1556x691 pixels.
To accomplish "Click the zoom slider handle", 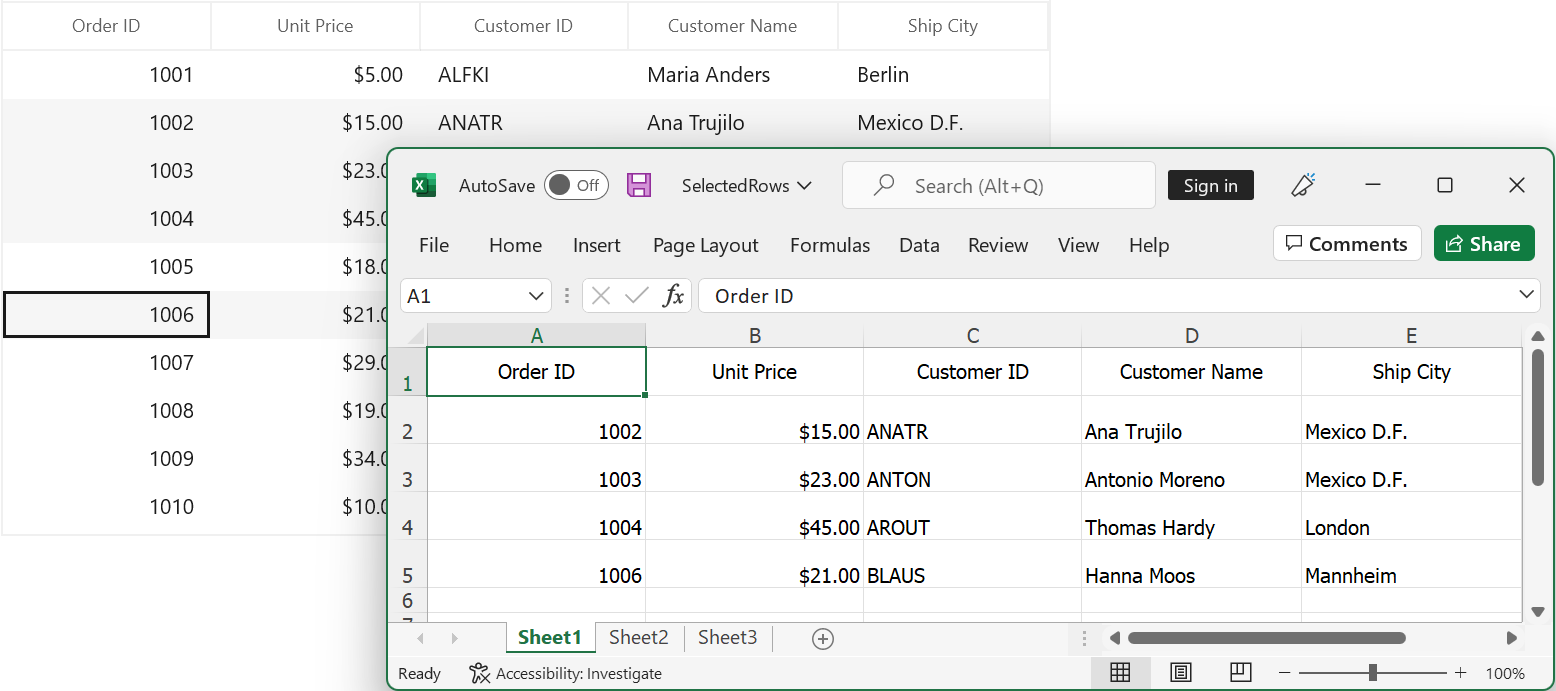I will 1373,673.
